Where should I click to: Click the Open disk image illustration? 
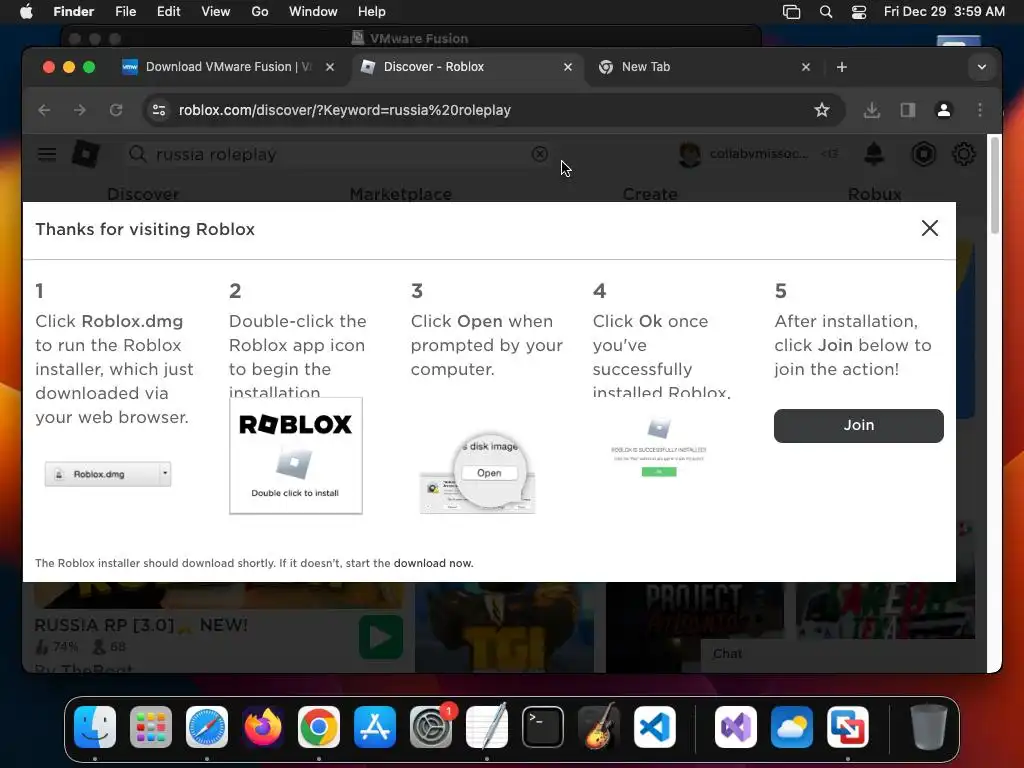477,473
